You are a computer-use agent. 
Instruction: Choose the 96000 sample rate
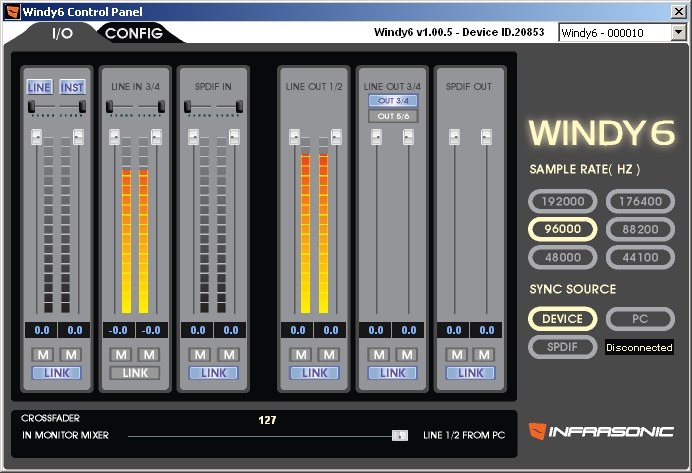click(563, 229)
